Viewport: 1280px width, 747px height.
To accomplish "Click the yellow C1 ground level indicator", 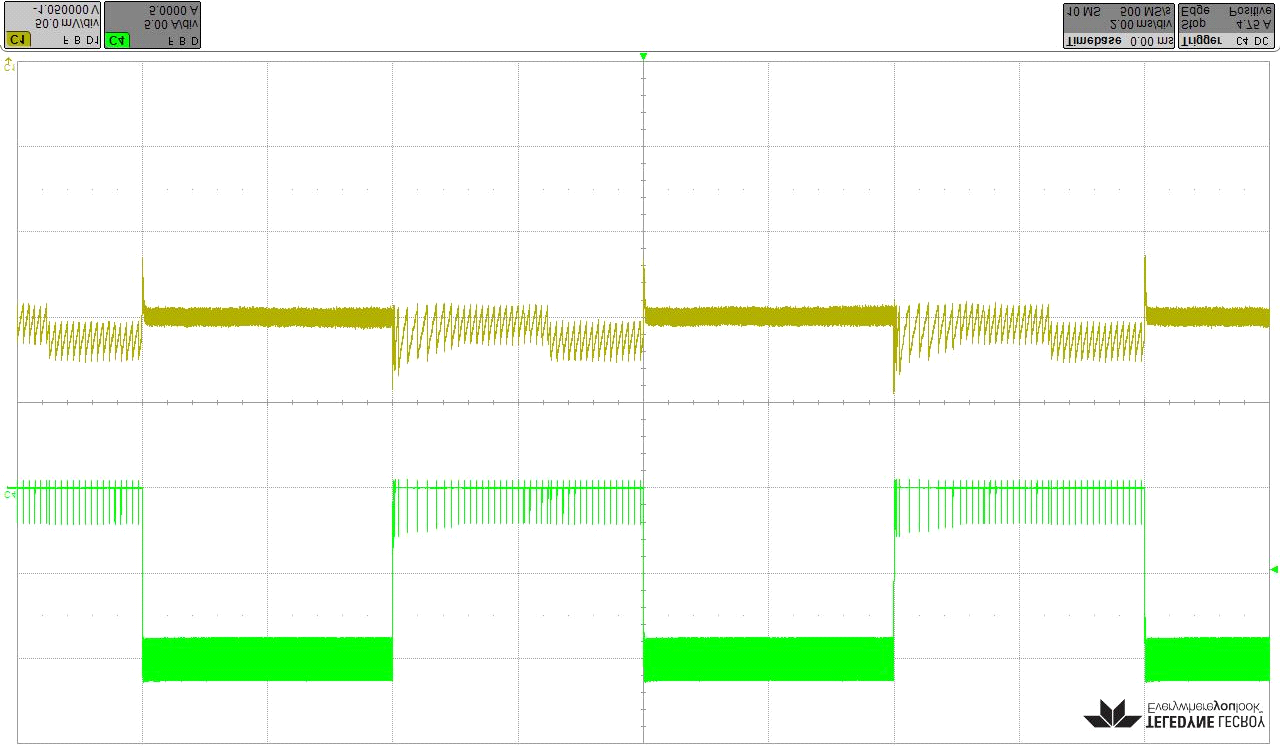I will (9, 65).
